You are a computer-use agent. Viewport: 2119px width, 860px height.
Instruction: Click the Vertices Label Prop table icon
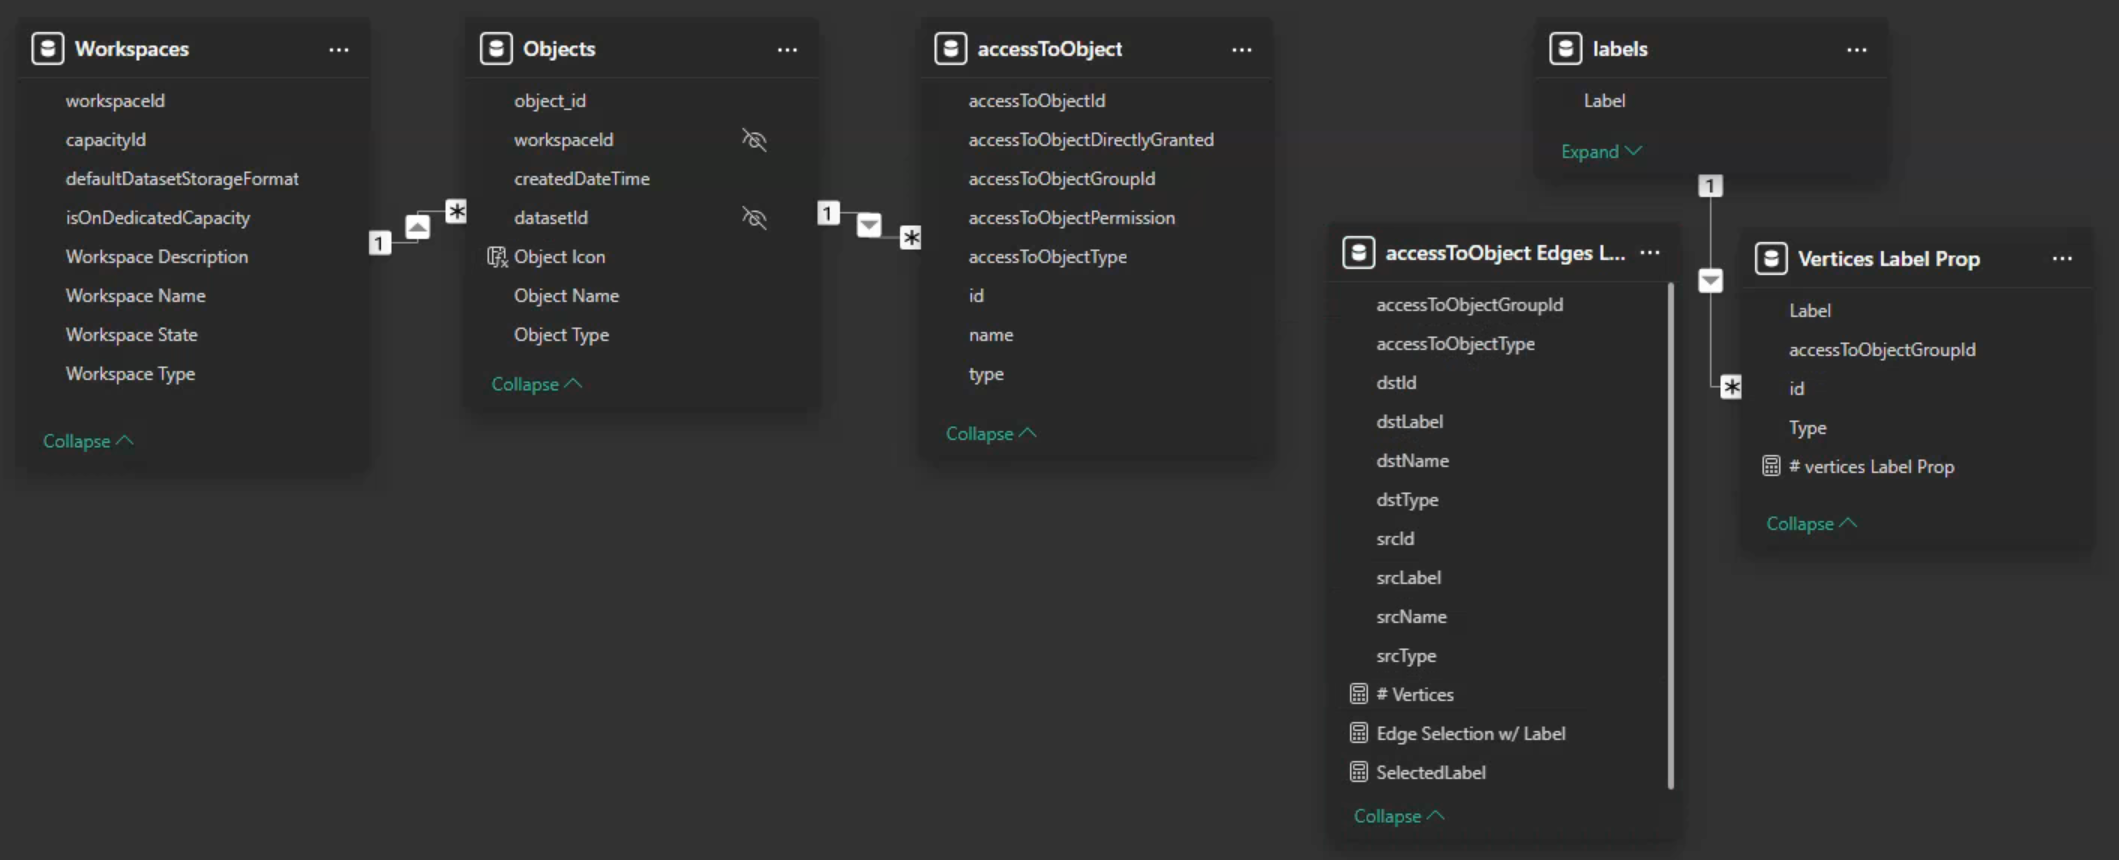1770,259
